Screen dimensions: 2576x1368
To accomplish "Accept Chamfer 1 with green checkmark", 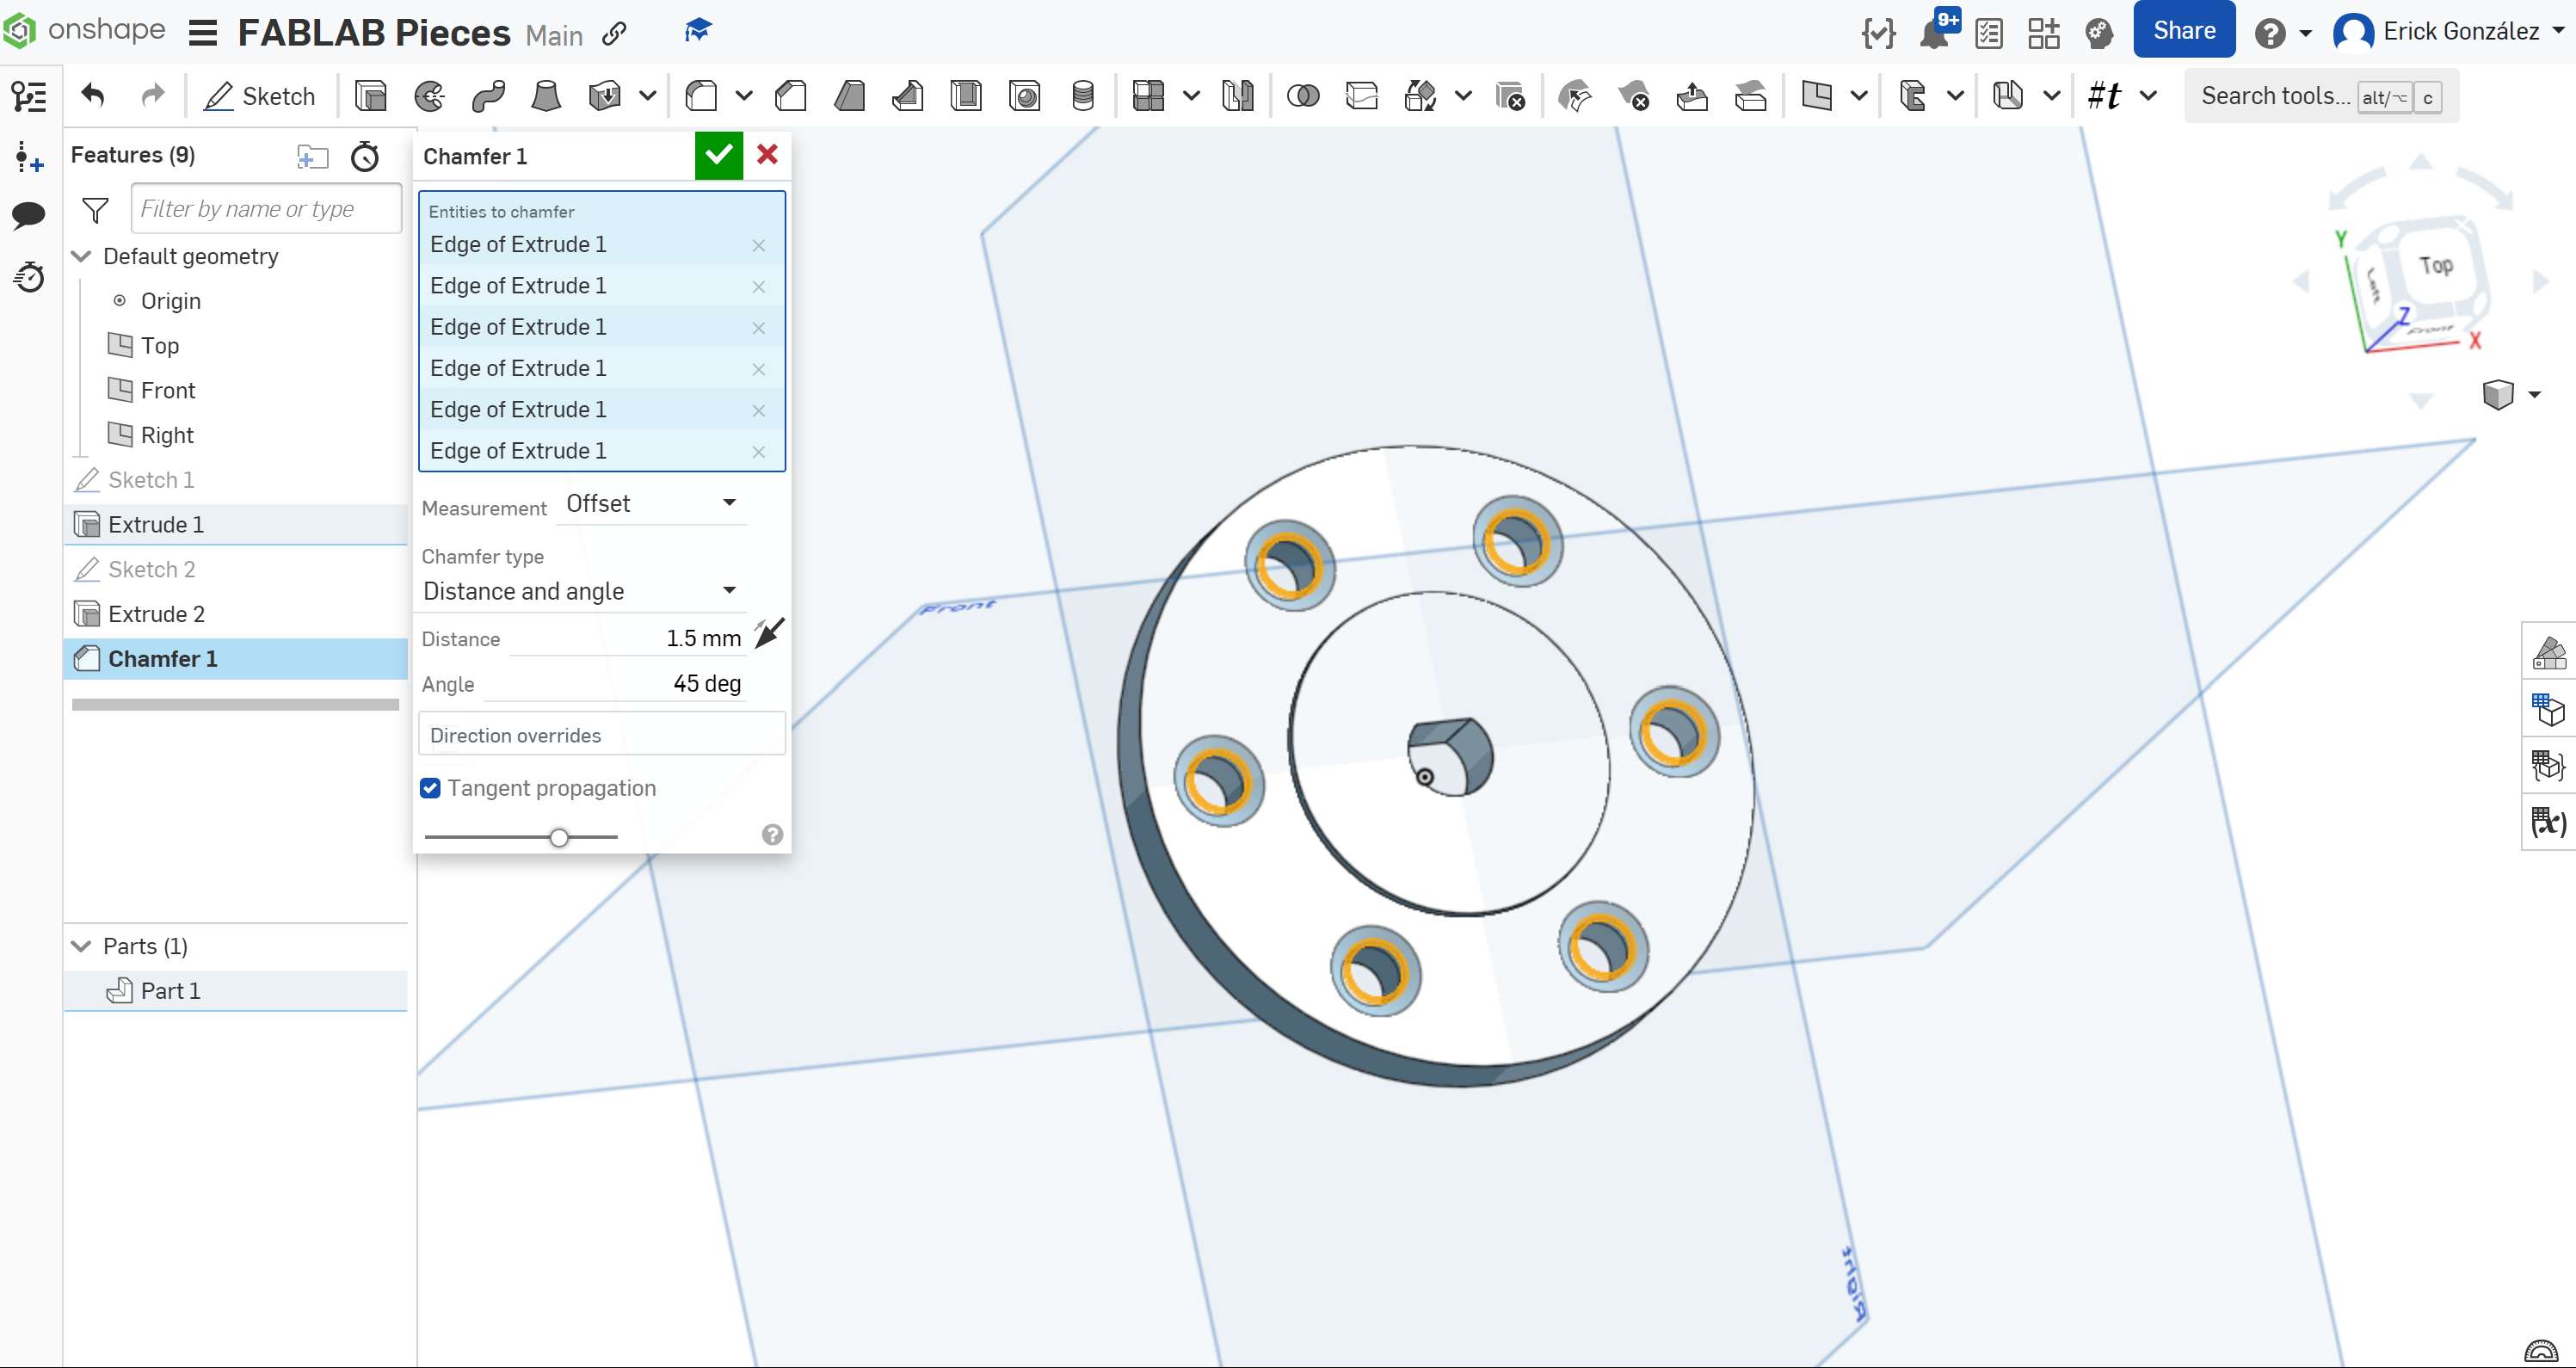I will (718, 155).
